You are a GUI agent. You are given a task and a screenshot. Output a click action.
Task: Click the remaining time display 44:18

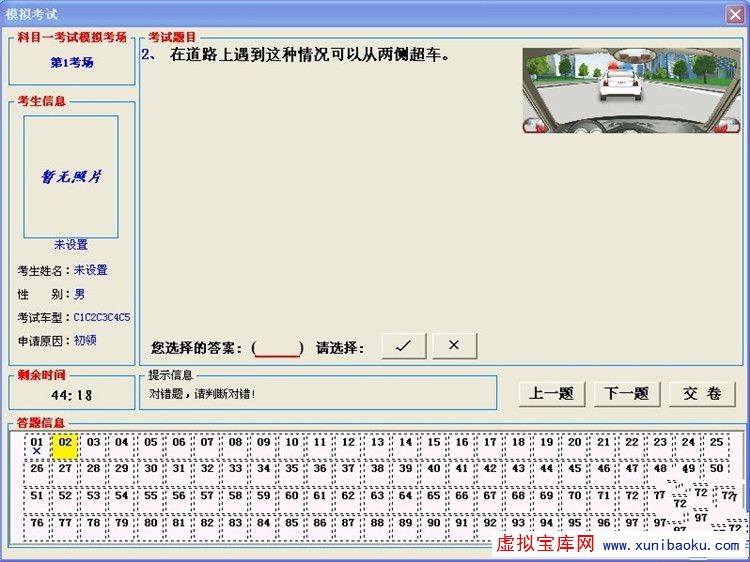71,395
